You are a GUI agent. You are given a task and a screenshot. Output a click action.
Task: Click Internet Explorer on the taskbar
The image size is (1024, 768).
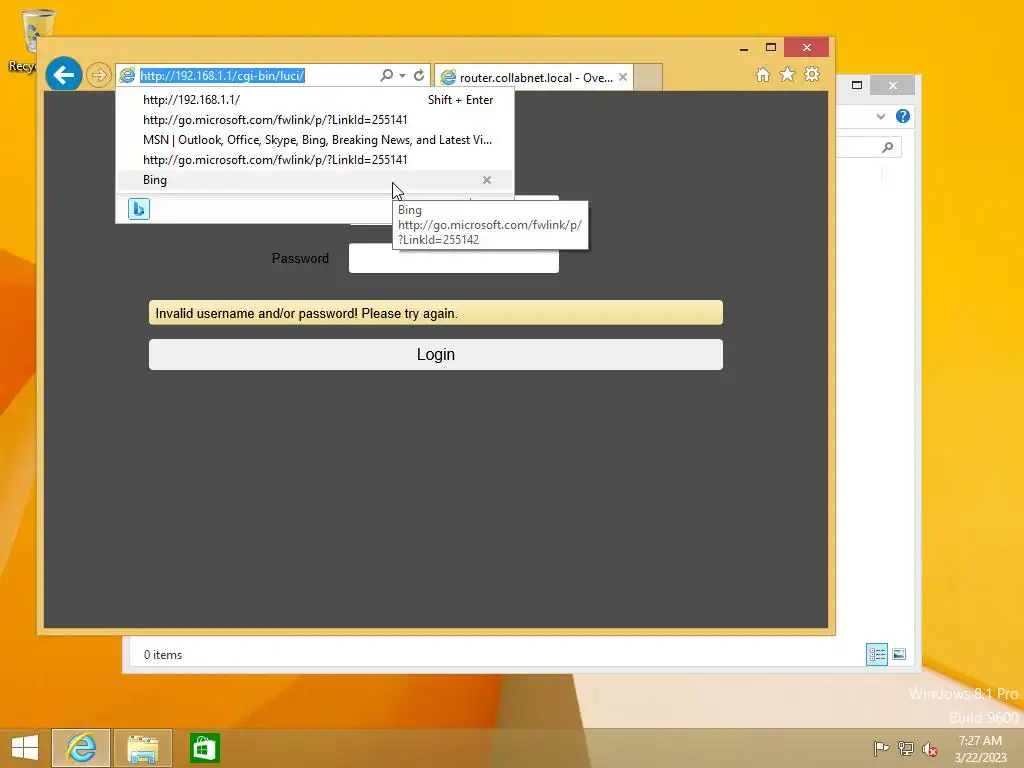pyautogui.click(x=81, y=748)
